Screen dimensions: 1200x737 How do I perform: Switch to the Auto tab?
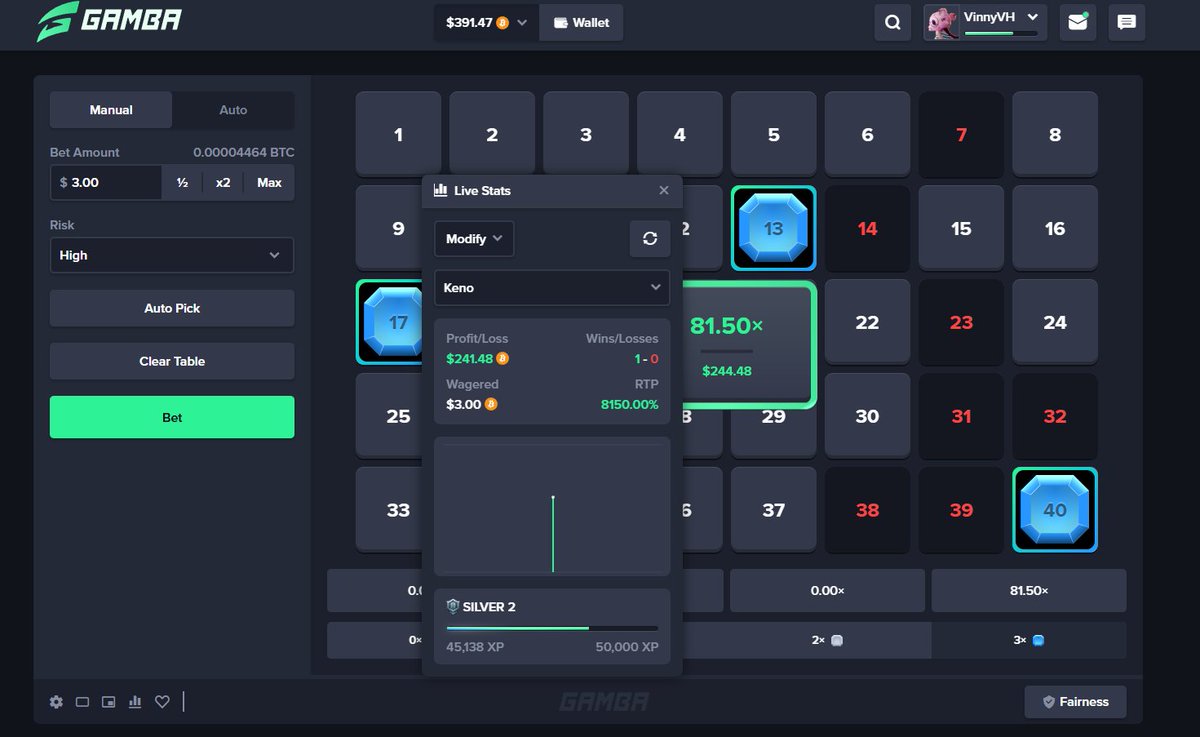[x=233, y=110]
